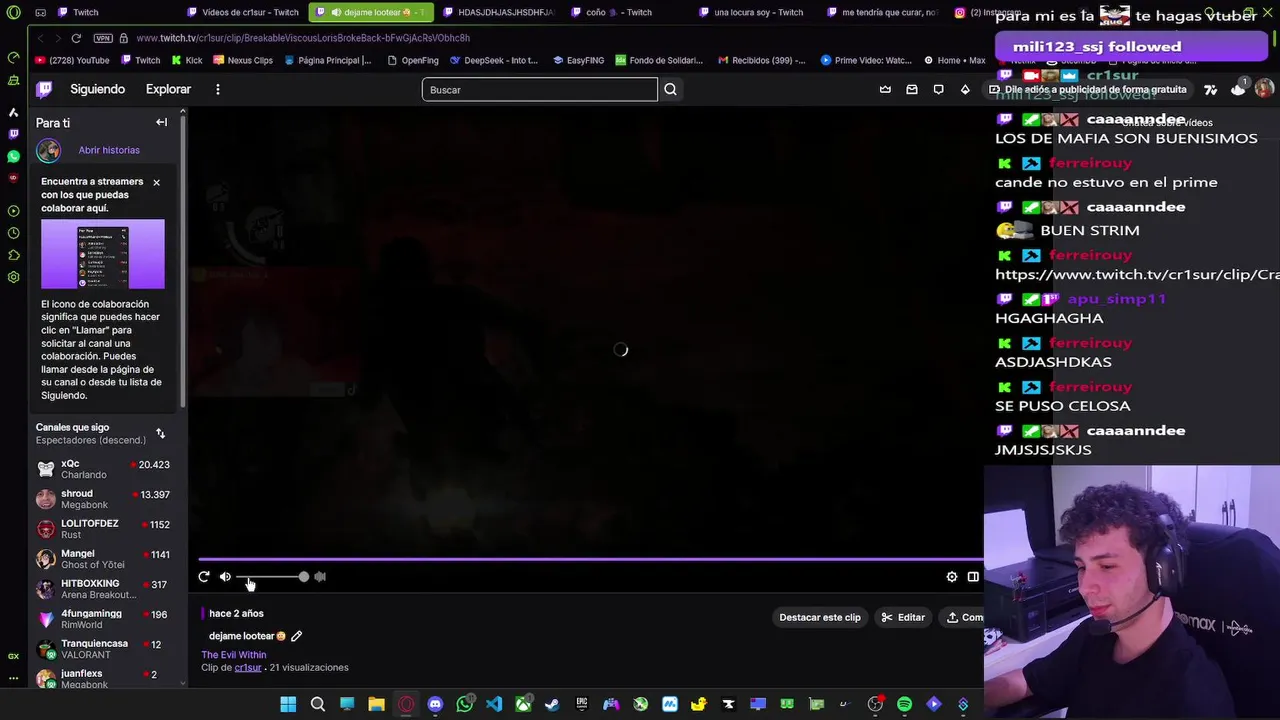Open cr1sur channel link
The image size is (1280, 720).
(x=248, y=667)
